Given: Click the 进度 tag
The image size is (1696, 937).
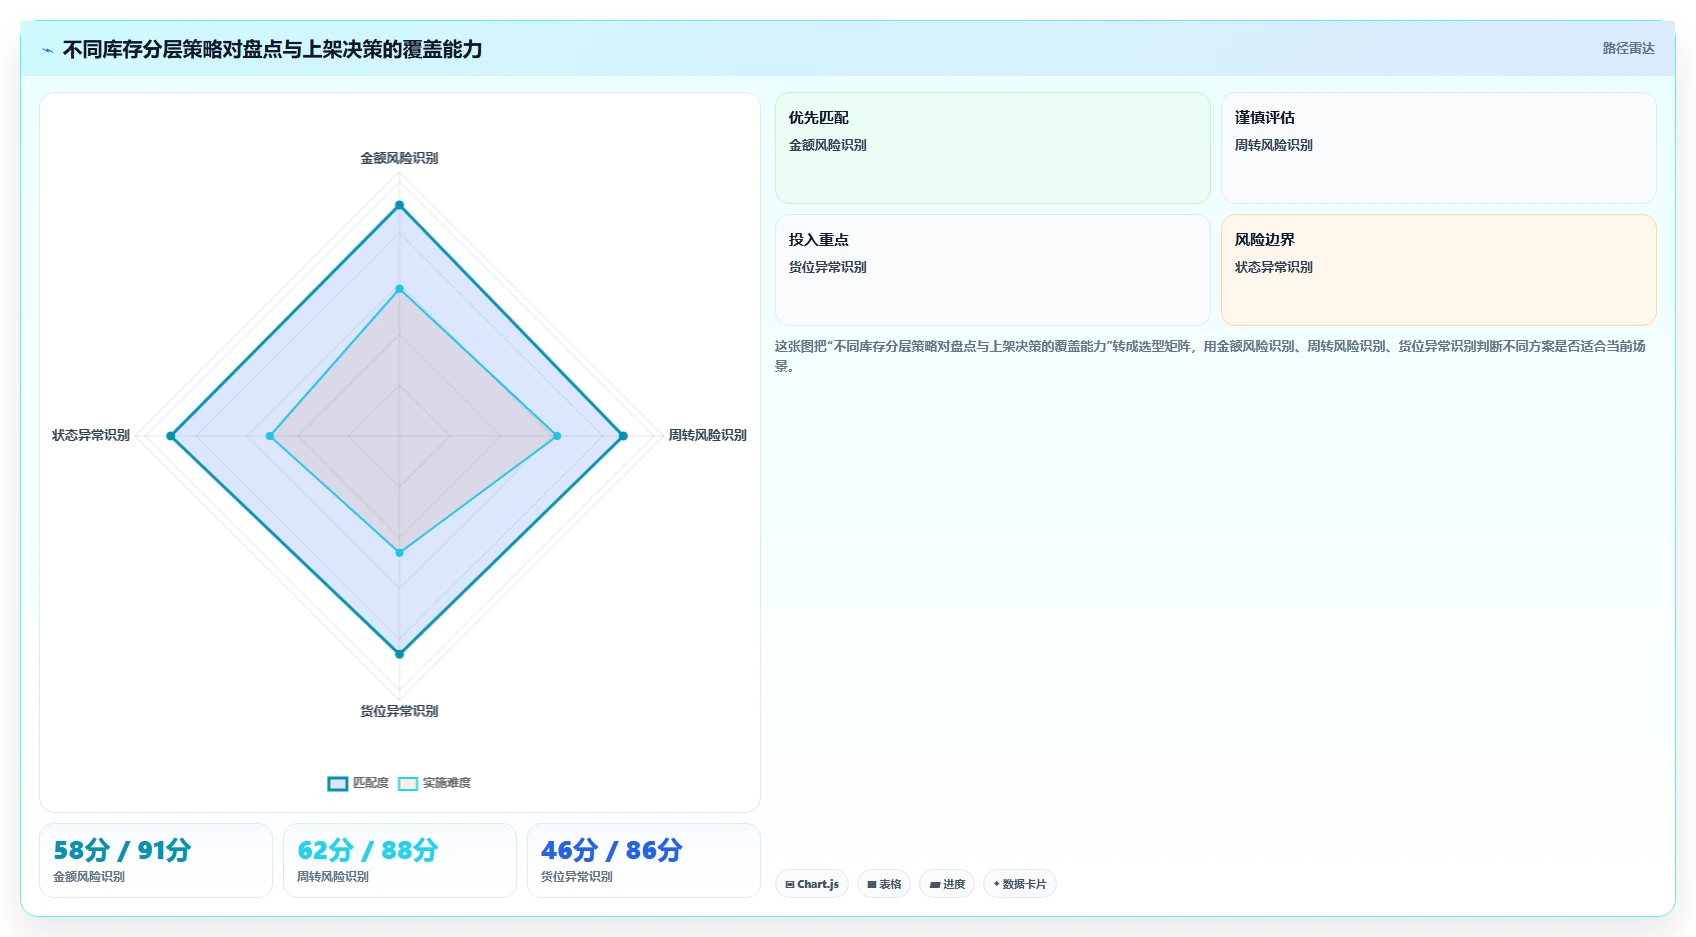Looking at the screenshot, I should [x=947, y=884].
